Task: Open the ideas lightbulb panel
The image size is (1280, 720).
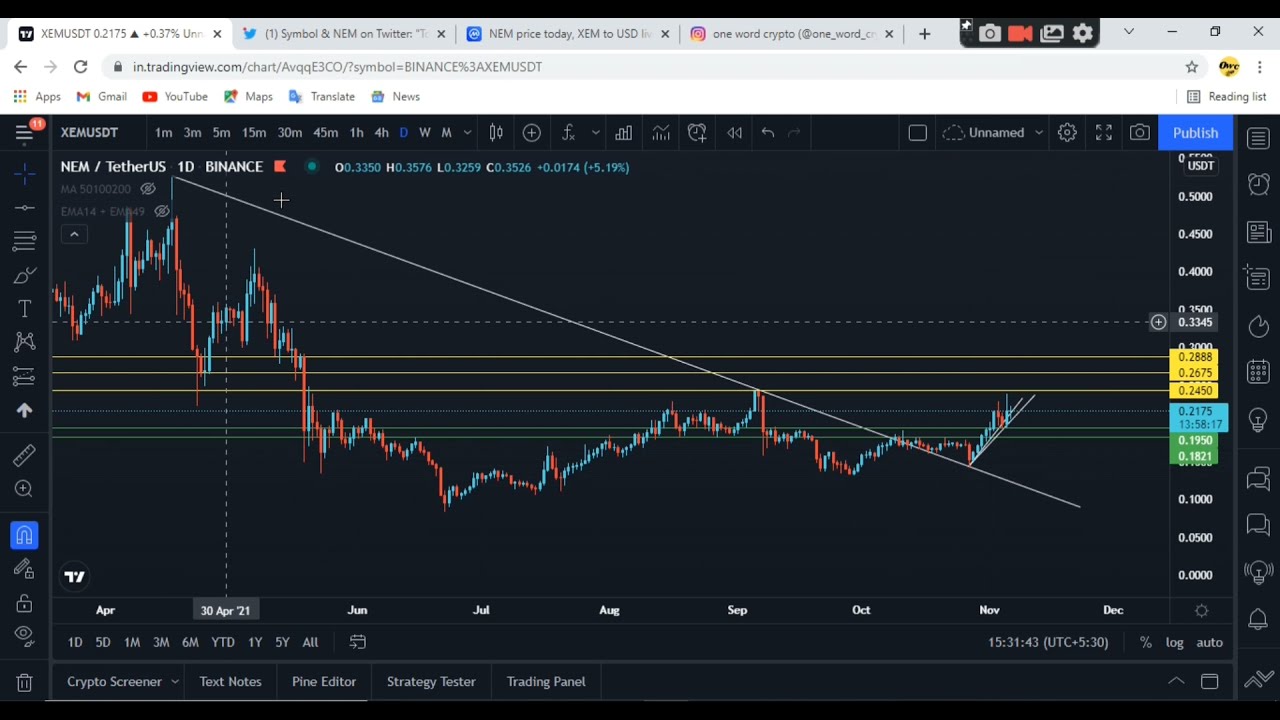Action: [x=1259, y=419]
